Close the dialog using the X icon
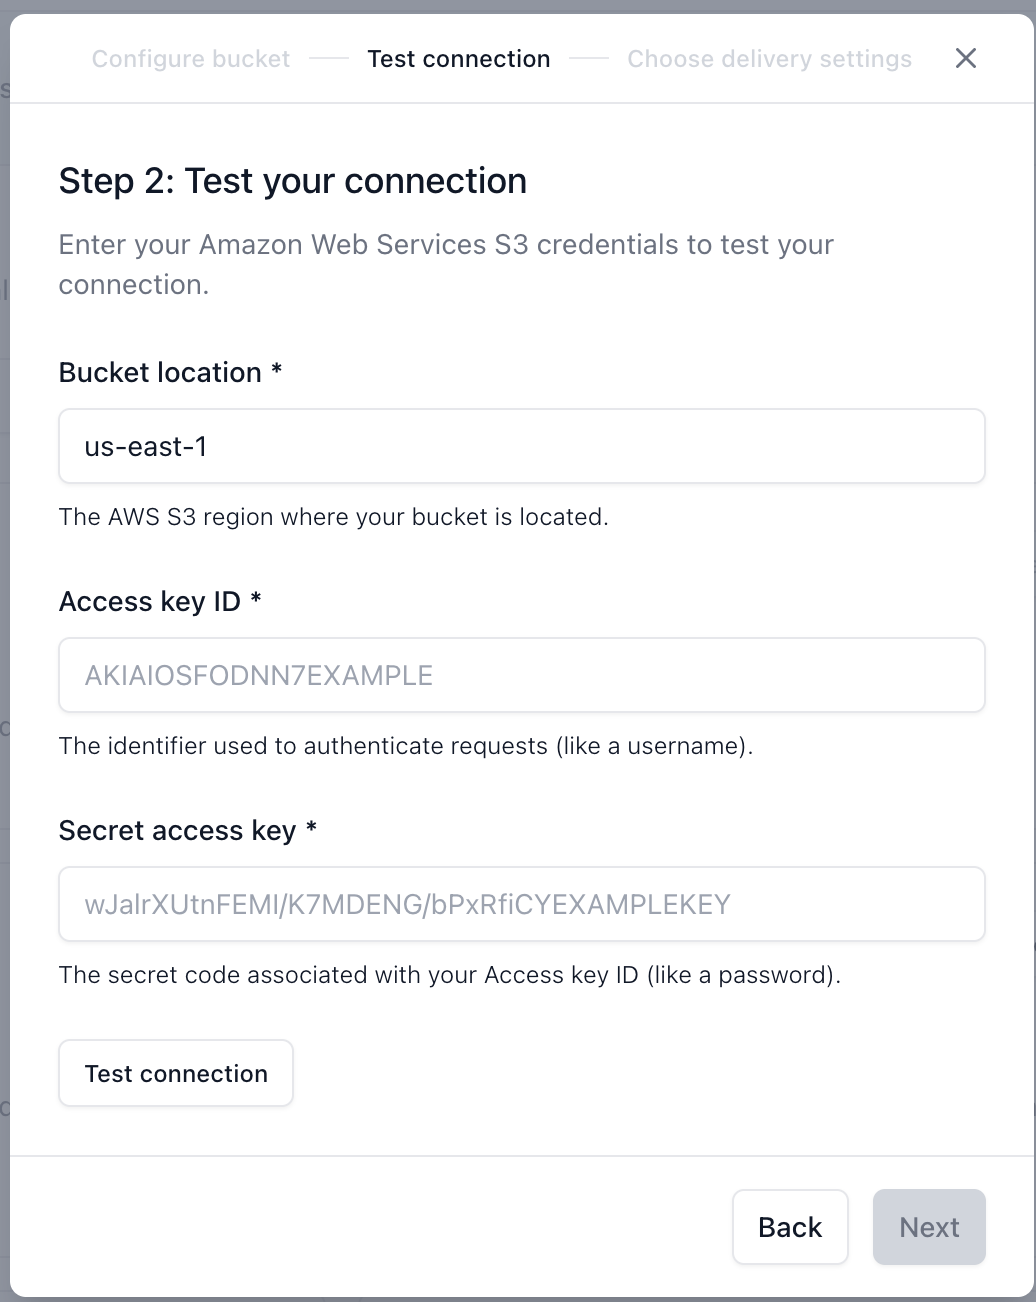Image resolution: width=1036 pixels, height=1302 pixels. coord(965,59)
